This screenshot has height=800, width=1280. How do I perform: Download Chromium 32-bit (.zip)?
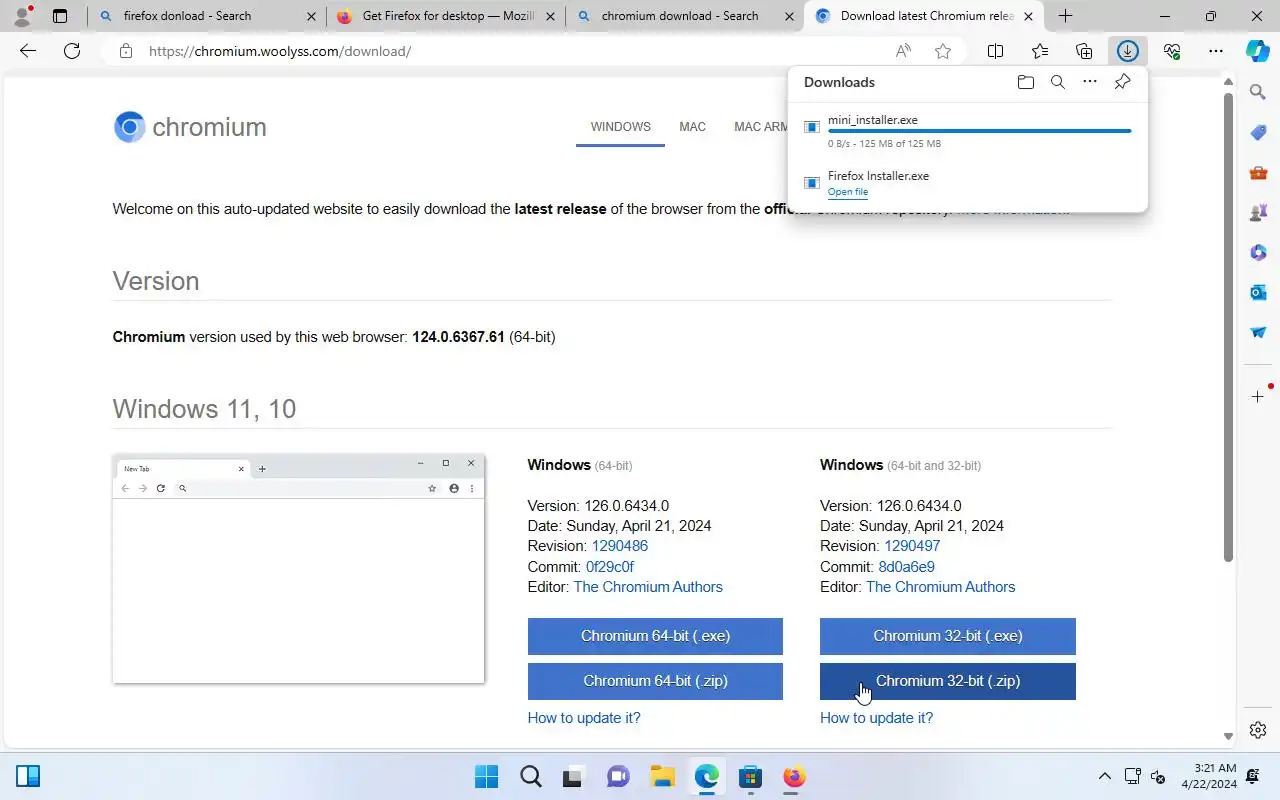click(948, 681)
